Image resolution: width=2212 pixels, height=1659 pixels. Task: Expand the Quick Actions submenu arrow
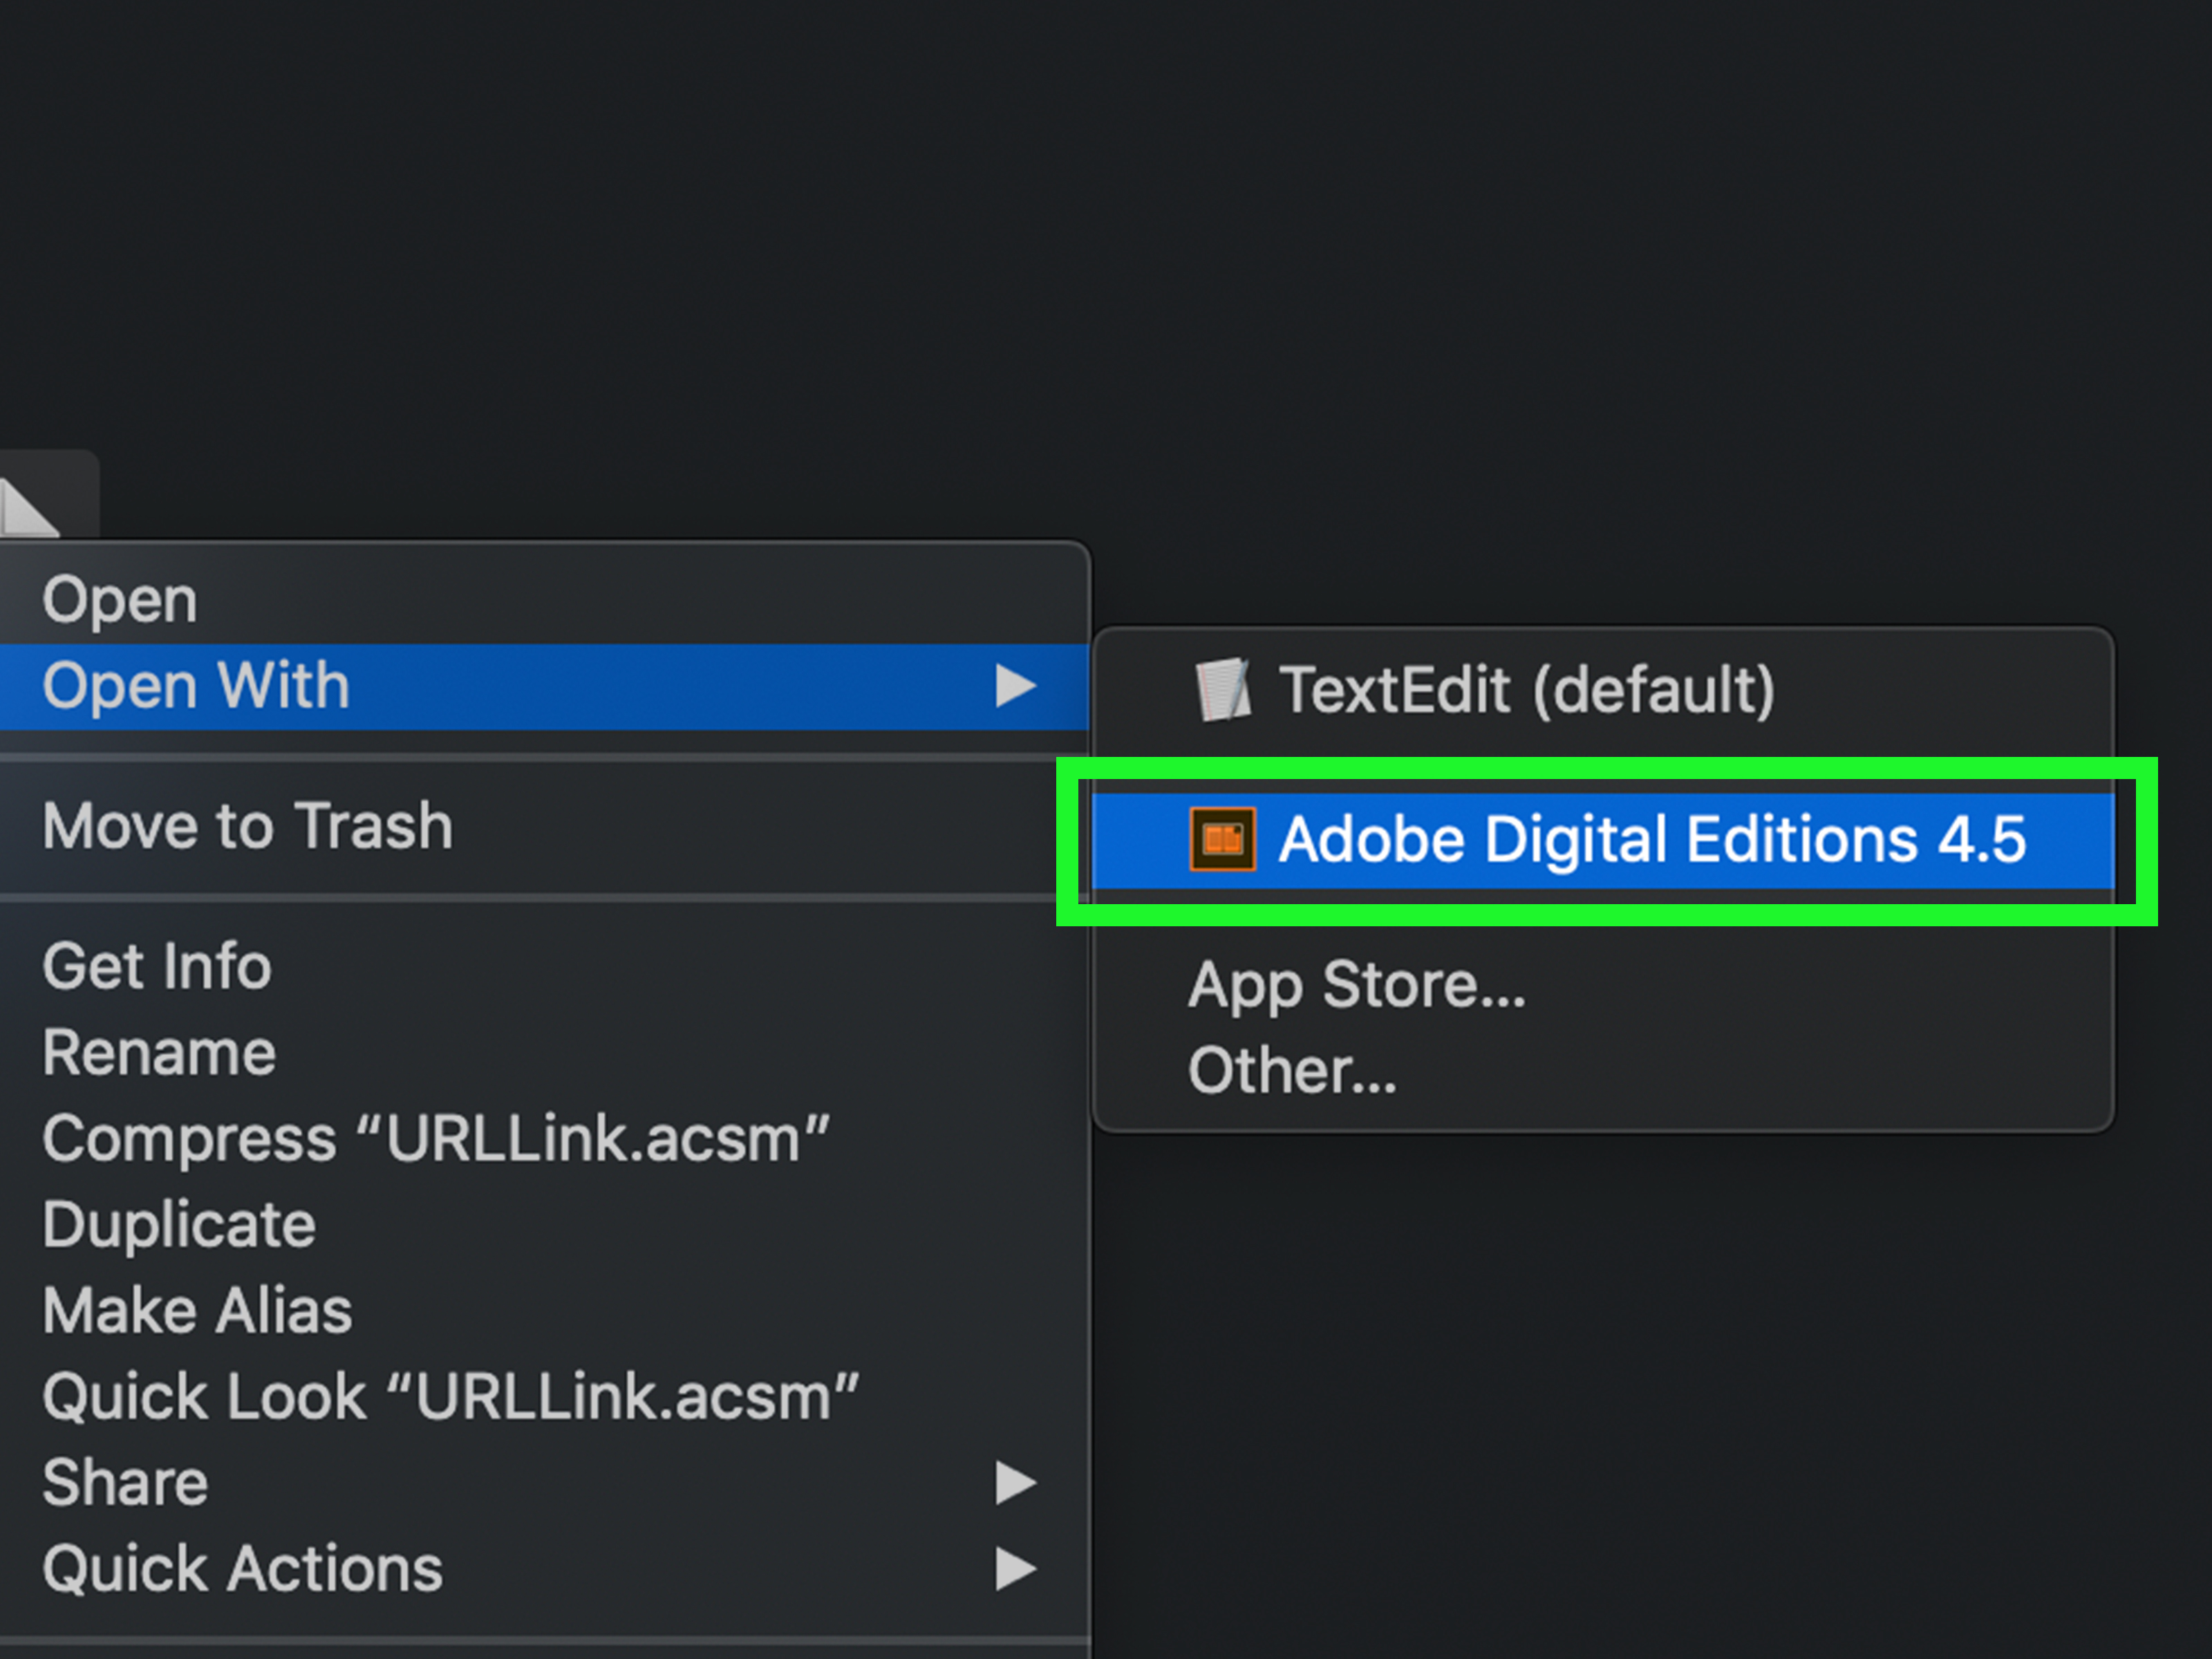pyautogui.click(x=1015, y=1569)
